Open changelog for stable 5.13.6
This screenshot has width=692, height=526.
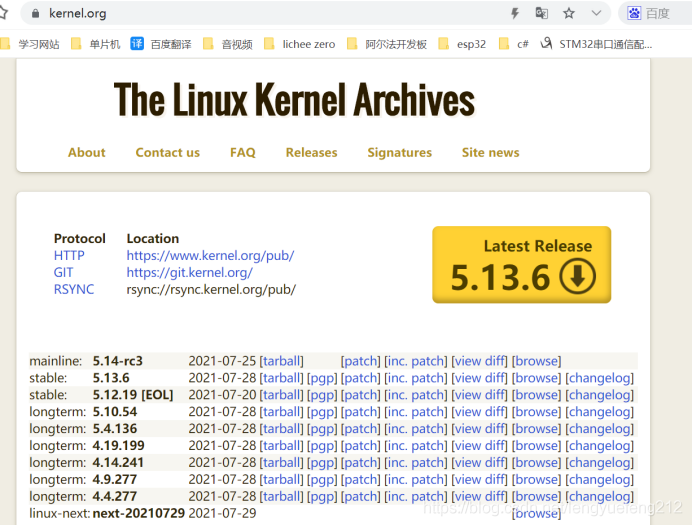(600, 378)
